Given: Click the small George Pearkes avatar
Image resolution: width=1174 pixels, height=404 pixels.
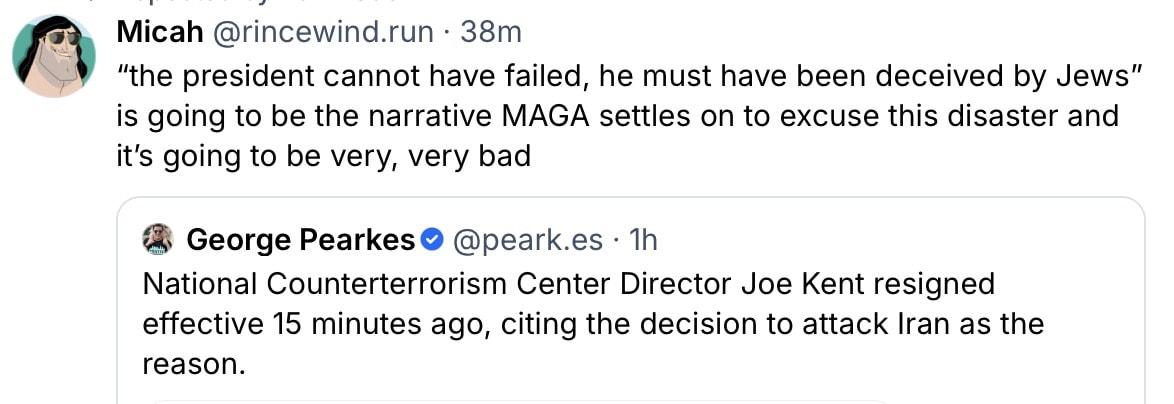Looking at the screenshot, I should [x=159, y=240].
